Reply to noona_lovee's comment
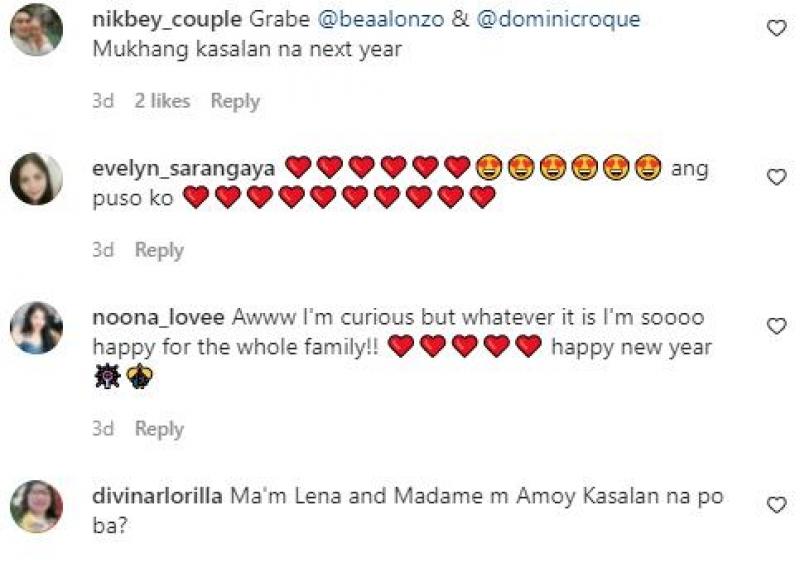 [159, 429]
